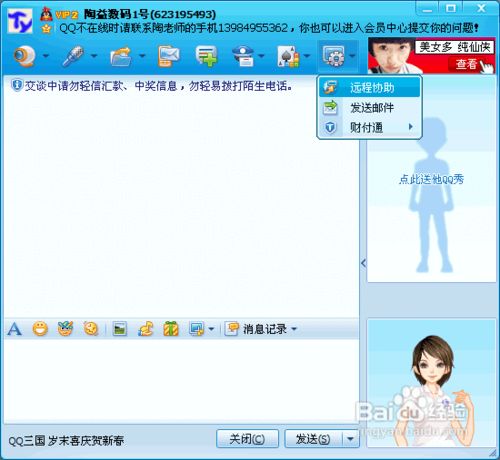Screen dimensions: 500x460
Task: Click the VIP2 membership badge
Action: pos(67,15)
